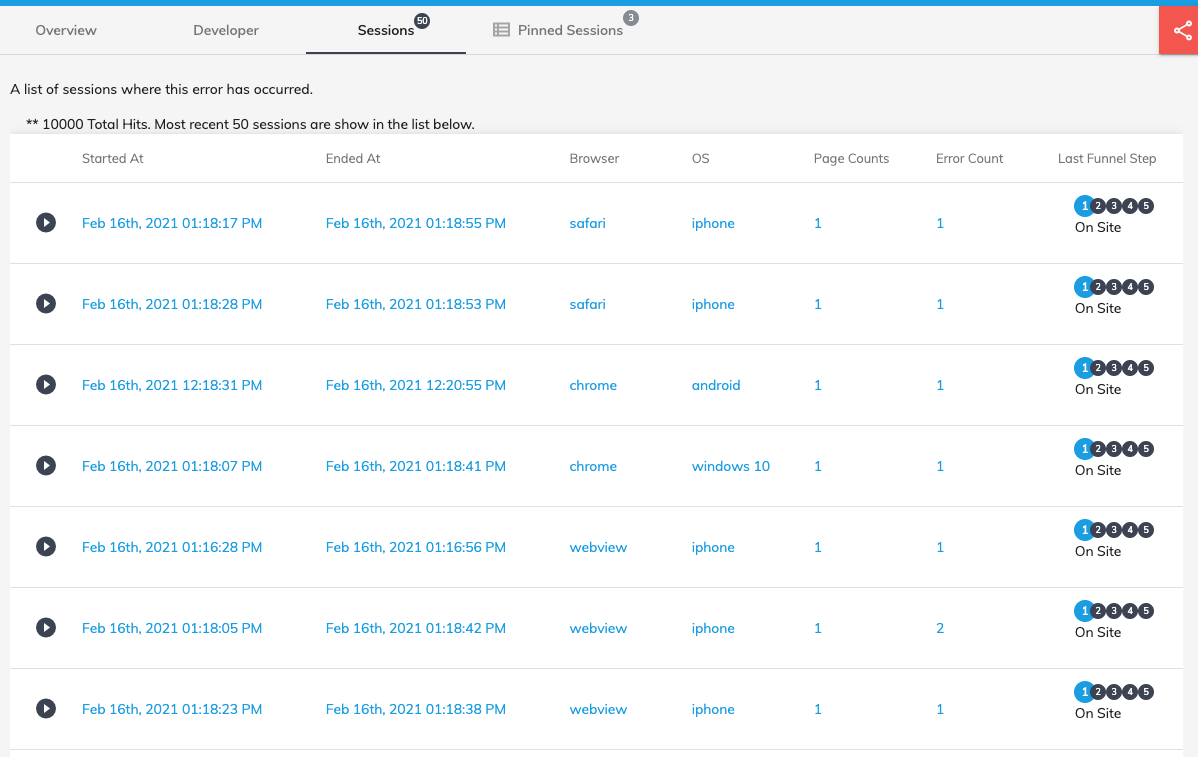1198x757 pixels.
Task: Click error count 2 in webview row
Action: click(940, 628)
